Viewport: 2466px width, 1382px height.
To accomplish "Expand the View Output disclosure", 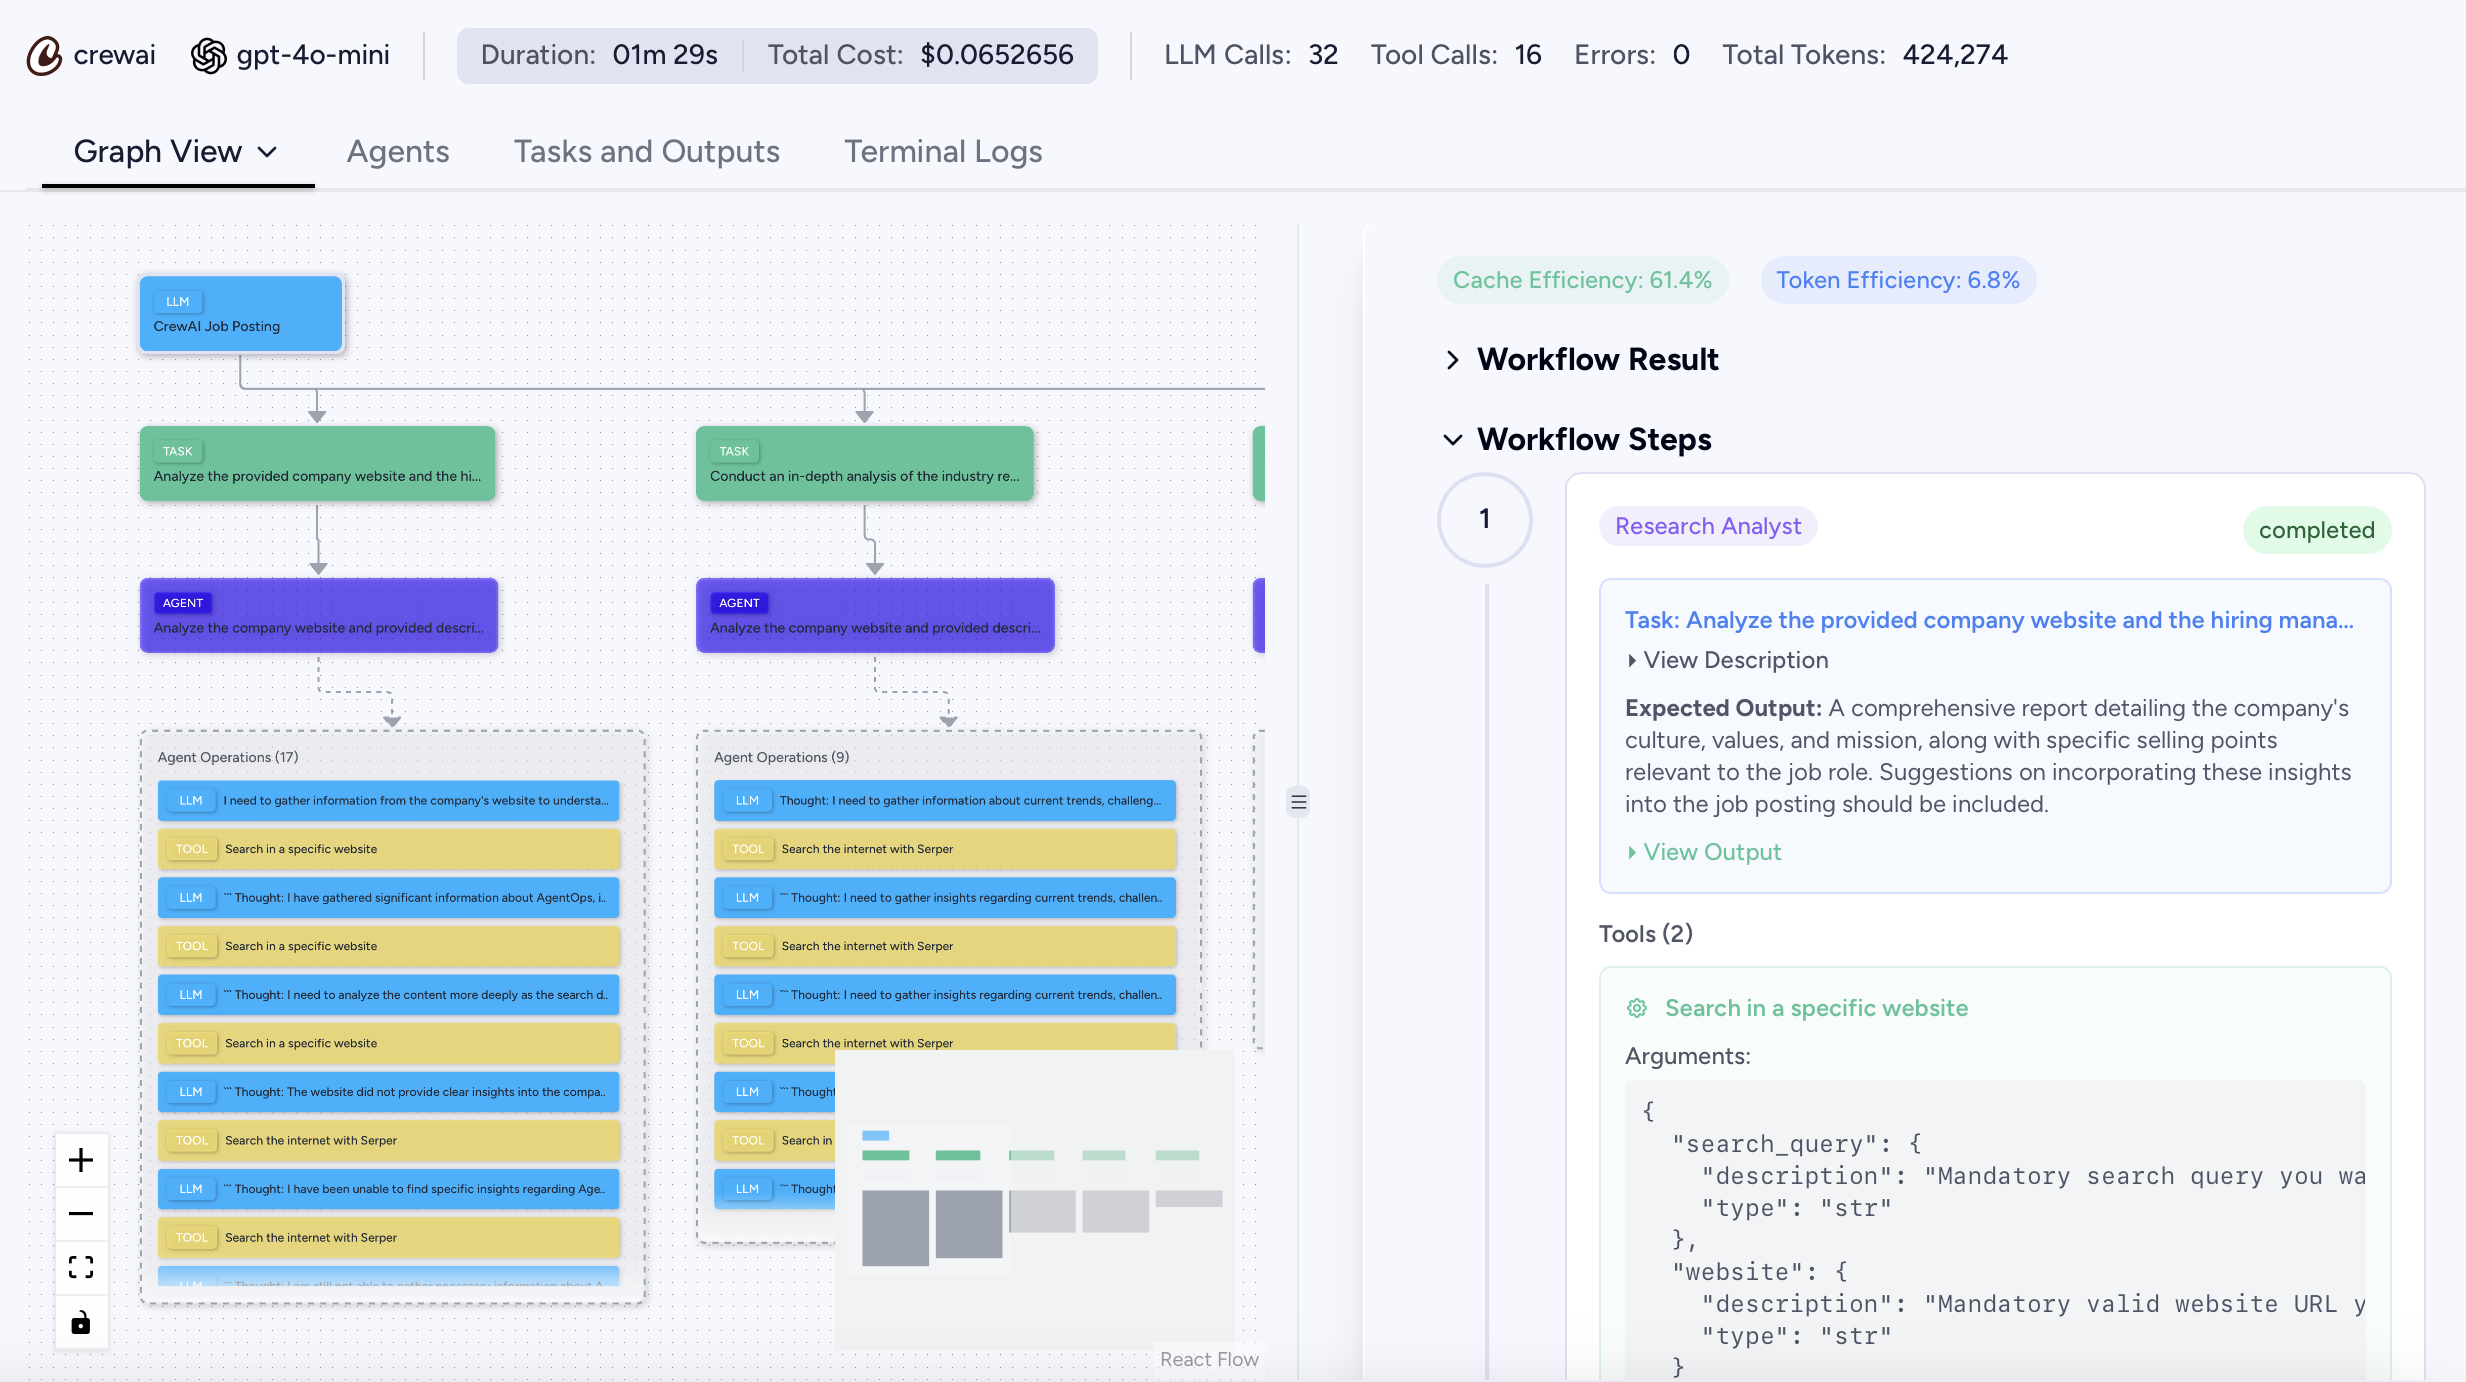I will click(x=1632, y=852).
